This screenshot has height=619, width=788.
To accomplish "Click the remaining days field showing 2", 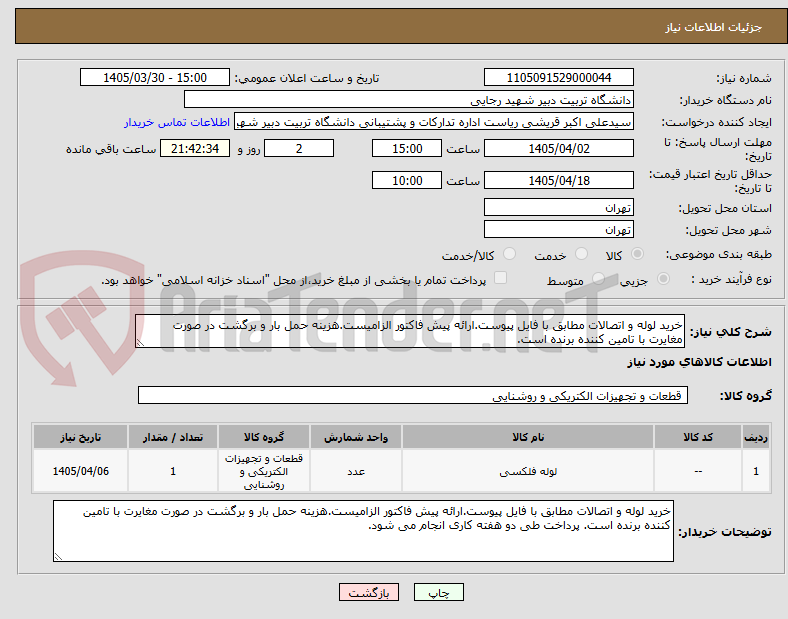I will (299, 148).
